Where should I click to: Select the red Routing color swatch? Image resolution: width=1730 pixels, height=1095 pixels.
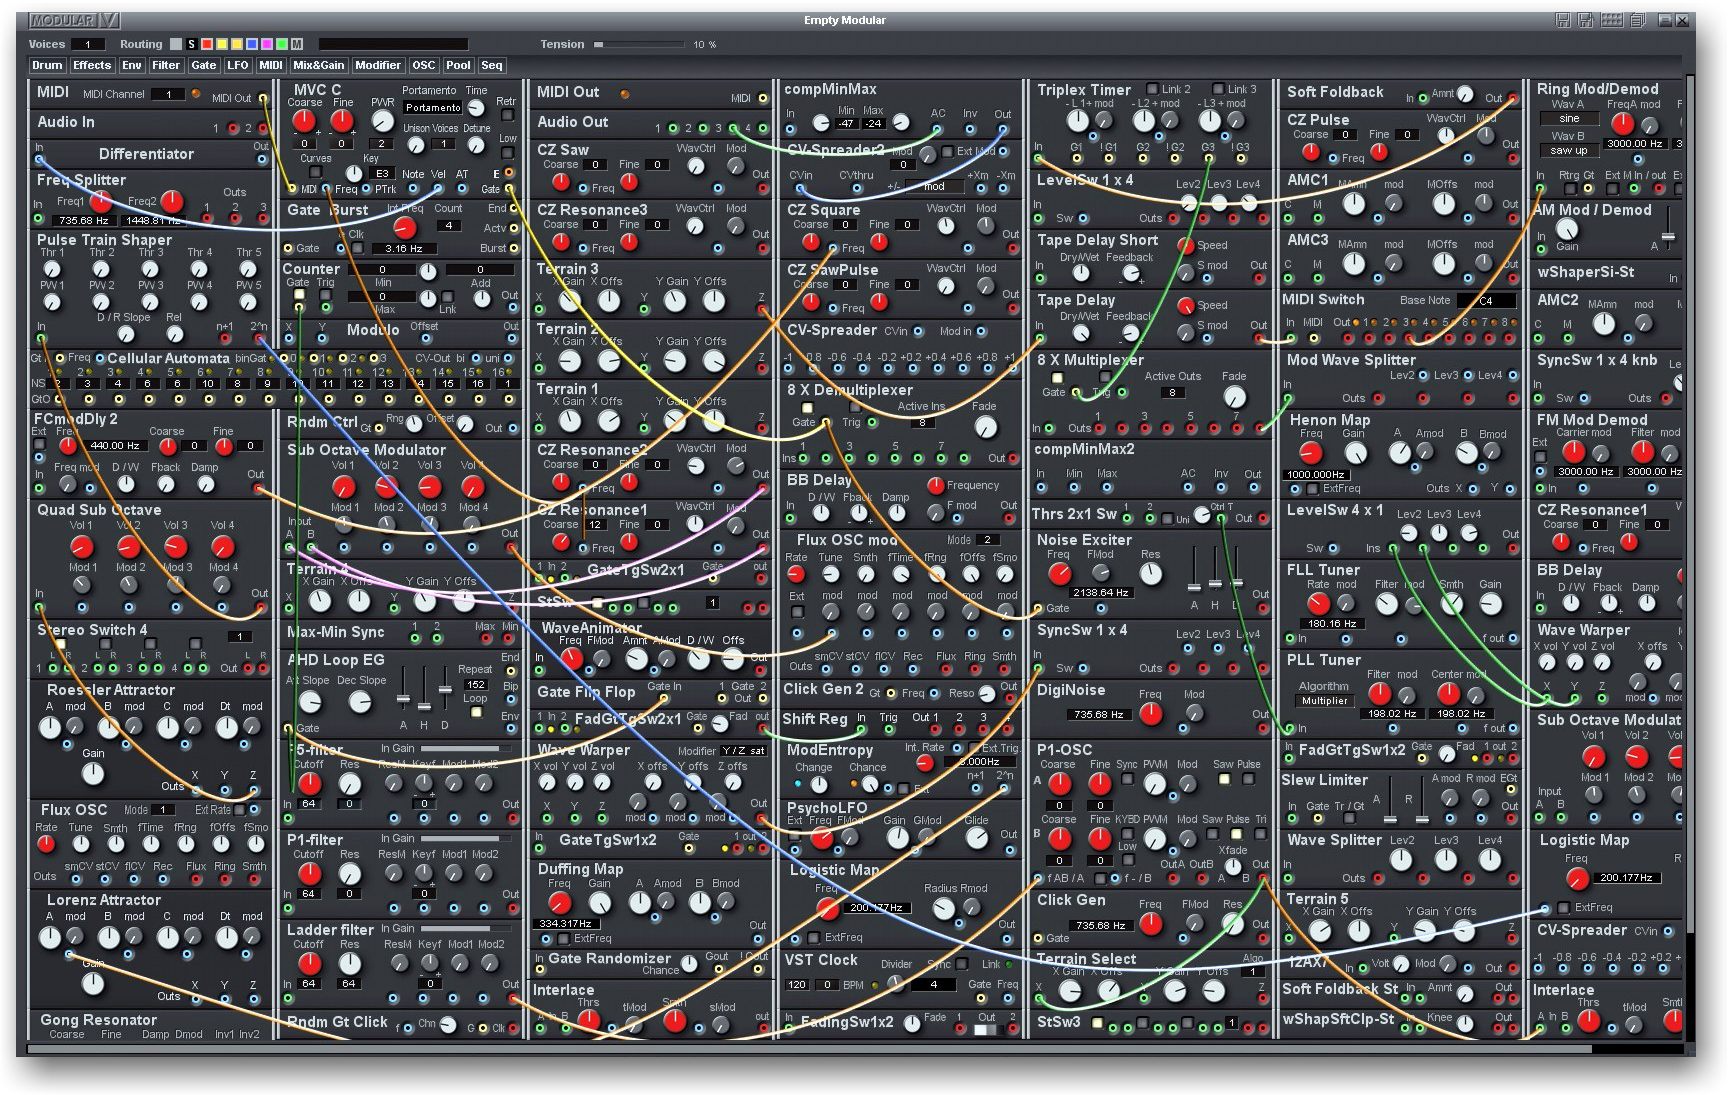click(207, 44)
